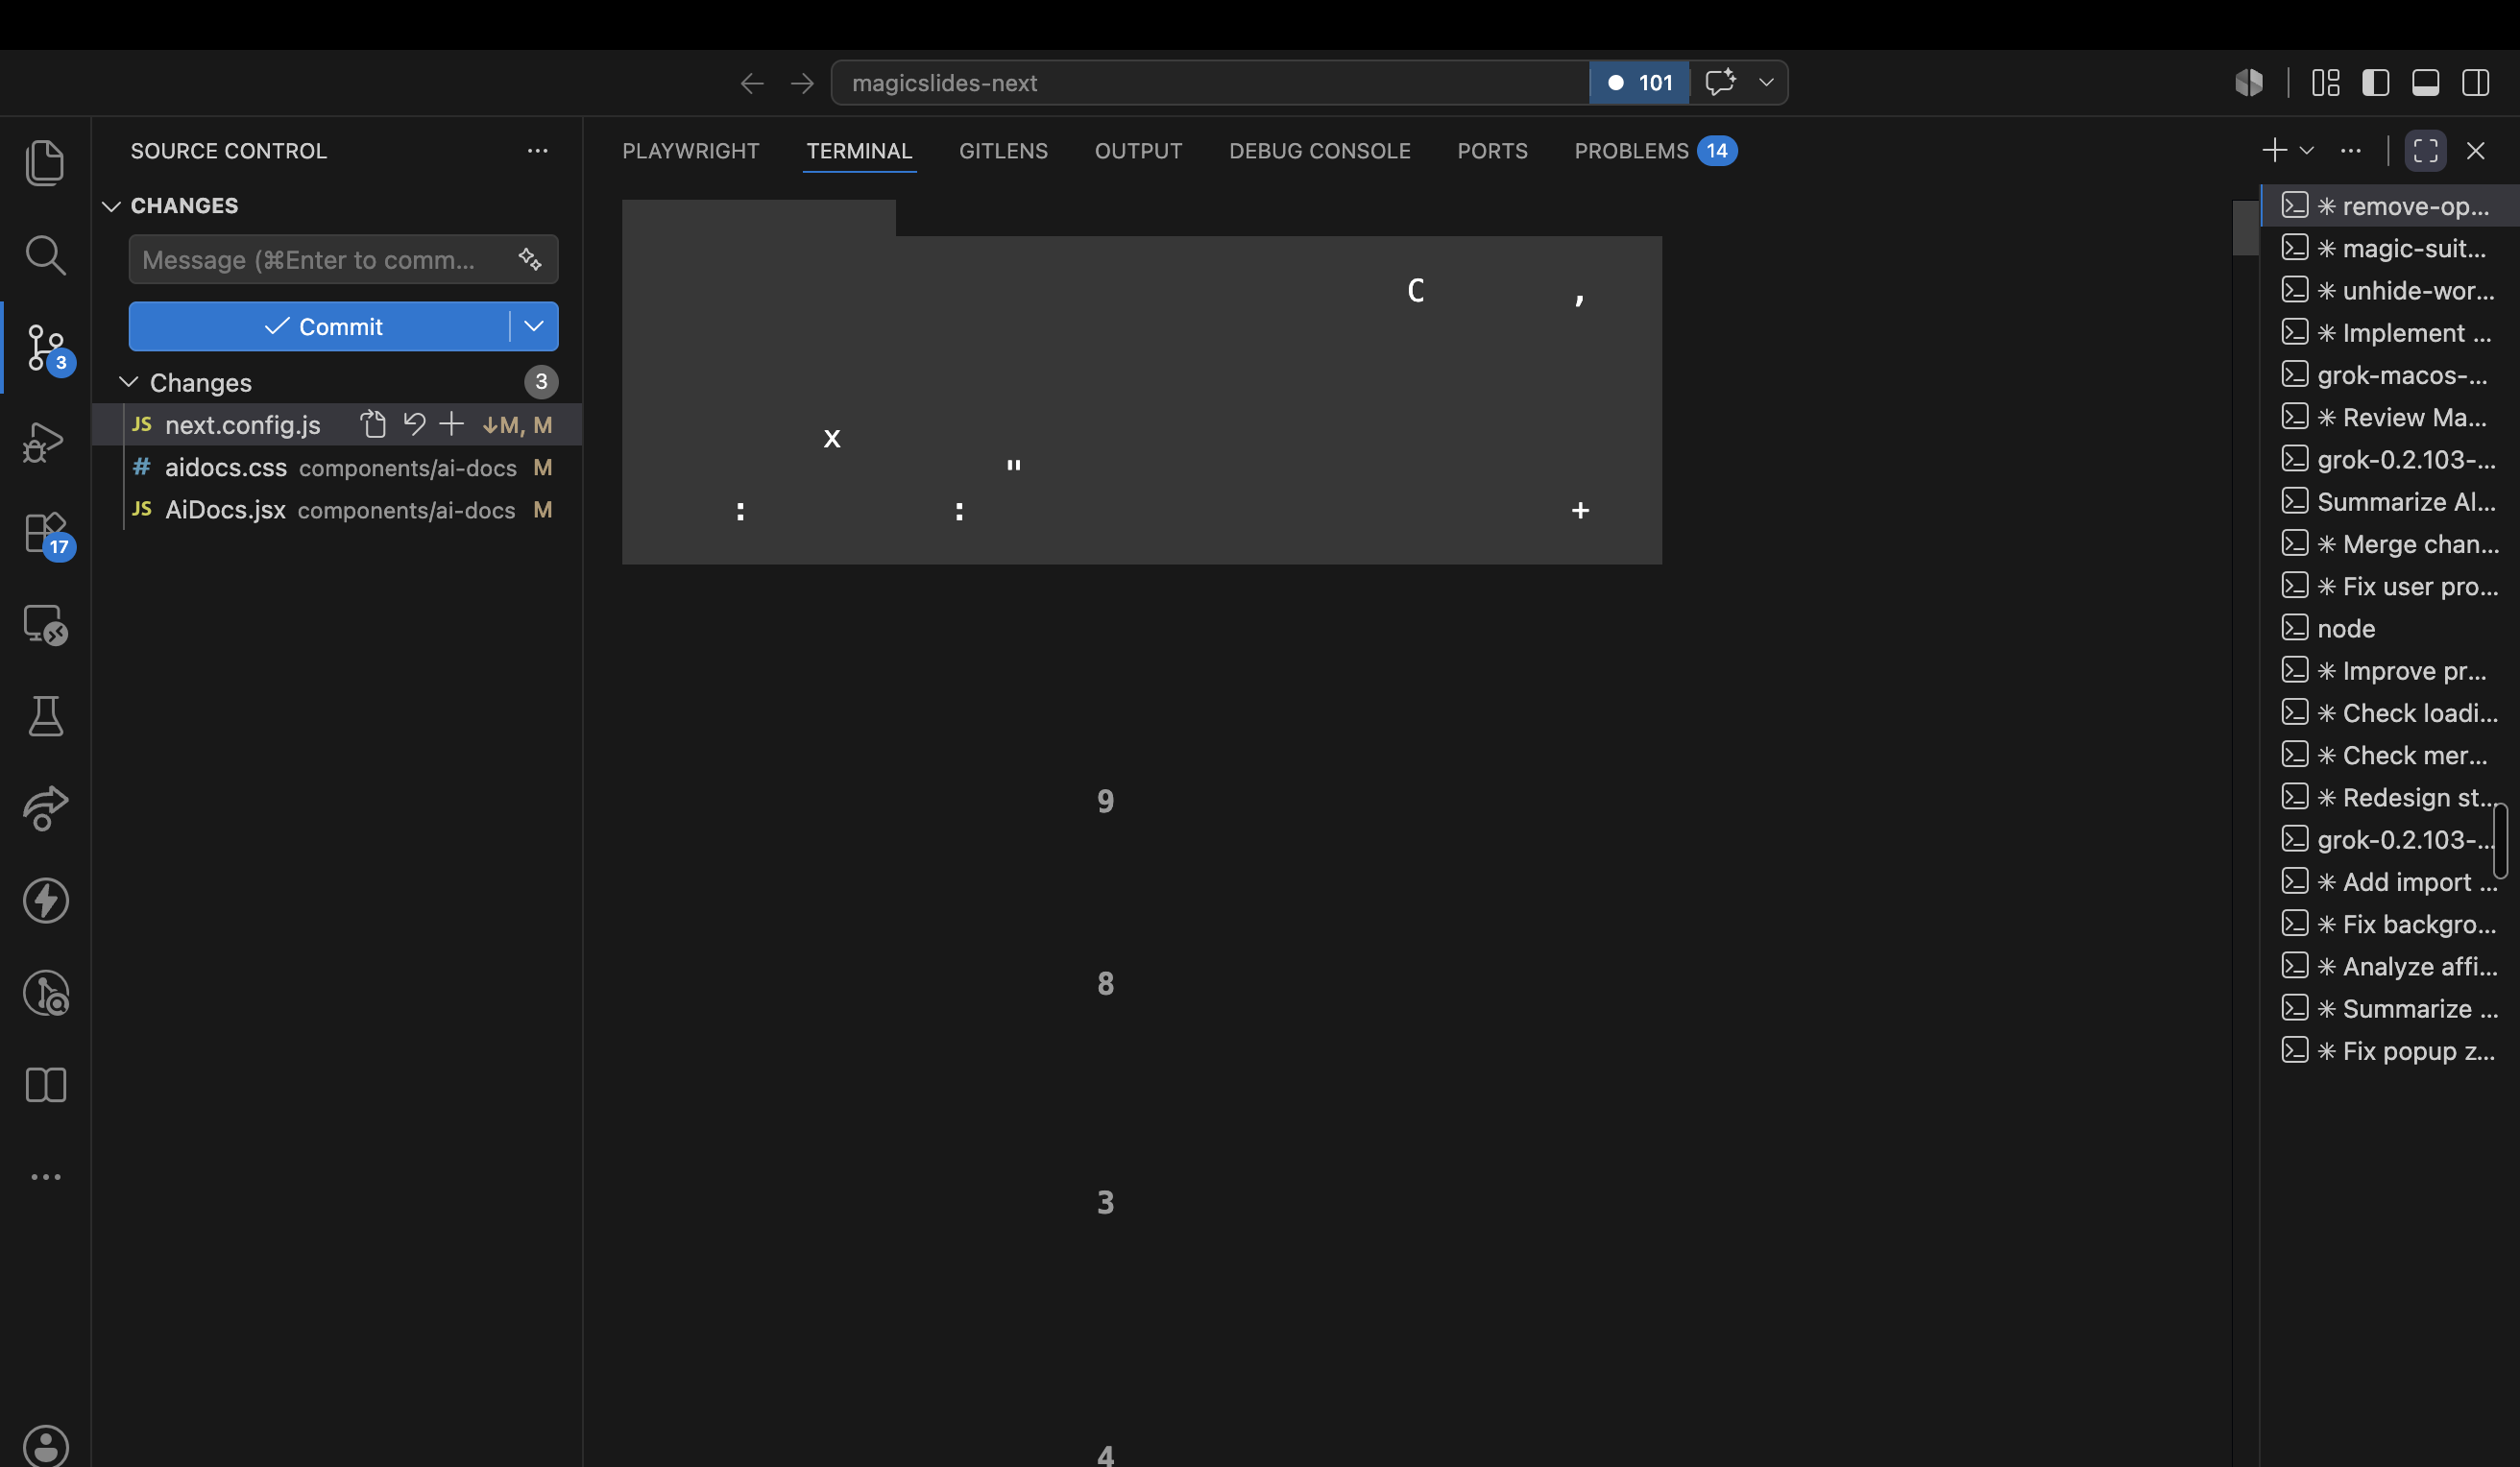Open file icon for next.config.js
2520x1467 pixels.
pyautogui.click(x=374, y=425)
